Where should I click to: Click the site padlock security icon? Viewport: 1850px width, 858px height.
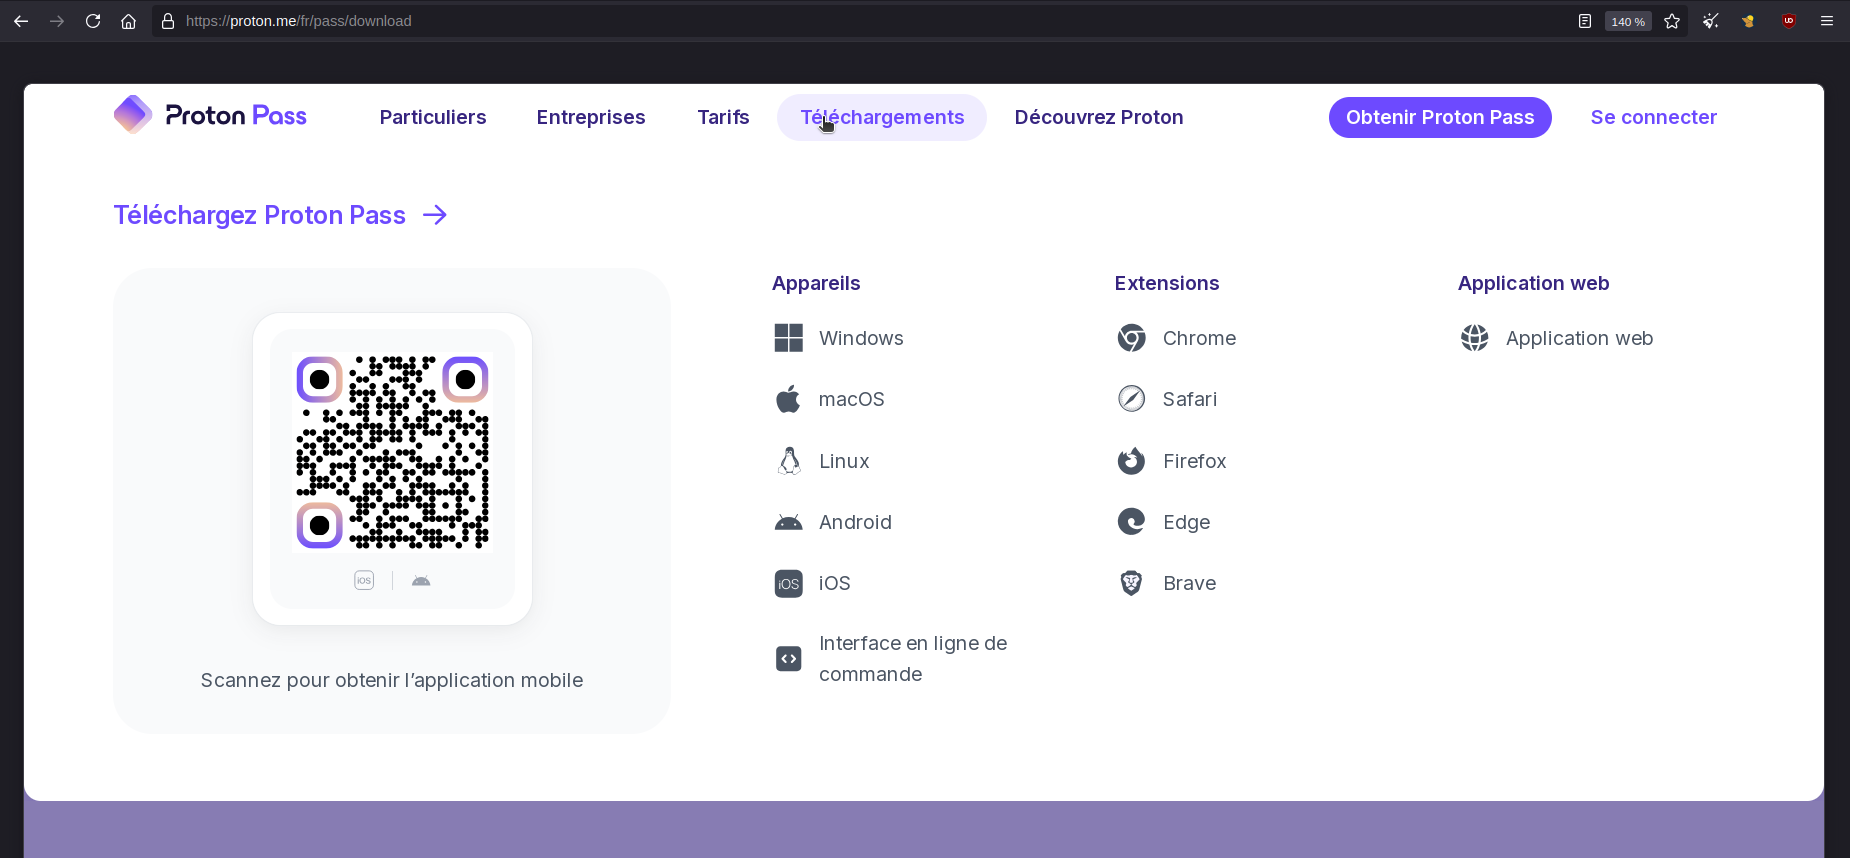click(168, 21)
